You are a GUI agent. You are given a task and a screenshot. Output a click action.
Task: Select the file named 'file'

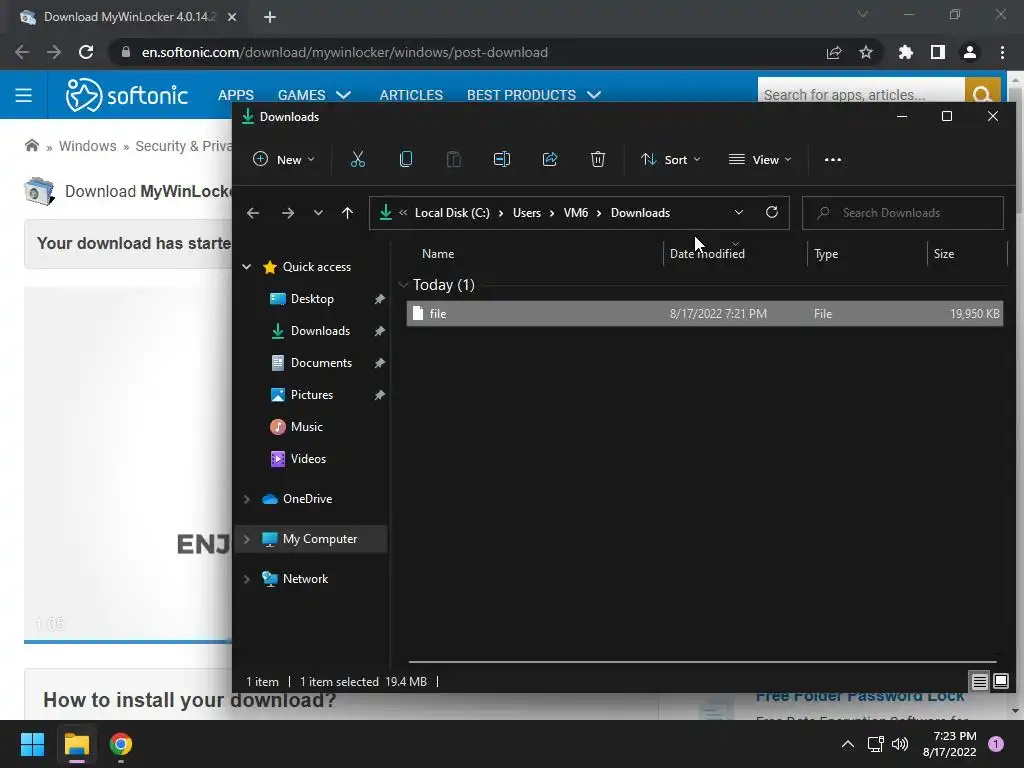pyautogui.click(x=704, y=313)
